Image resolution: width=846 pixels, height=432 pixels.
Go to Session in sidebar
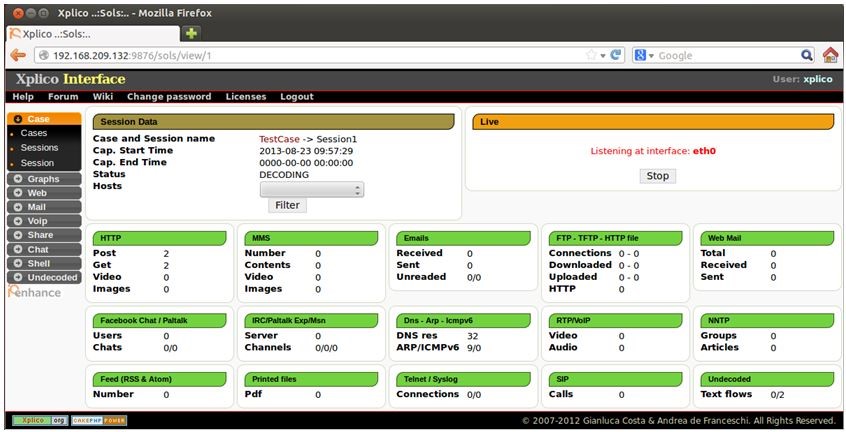(37, 163)
